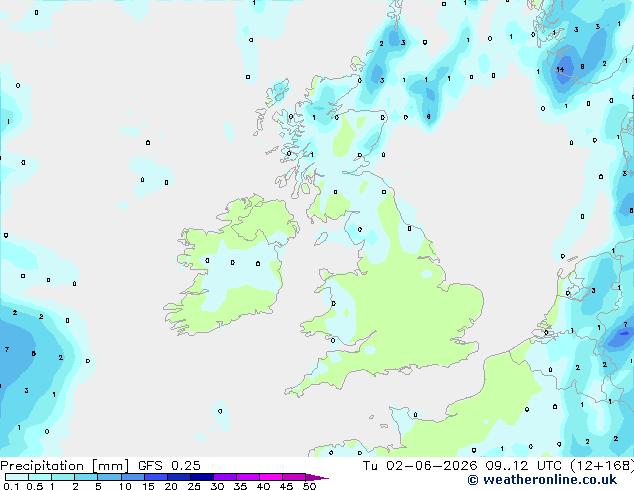The height and width of the screenshot is (490, 634).
Task: Select the 45–50 mm legend color box
Action: [x=294, y=477]
